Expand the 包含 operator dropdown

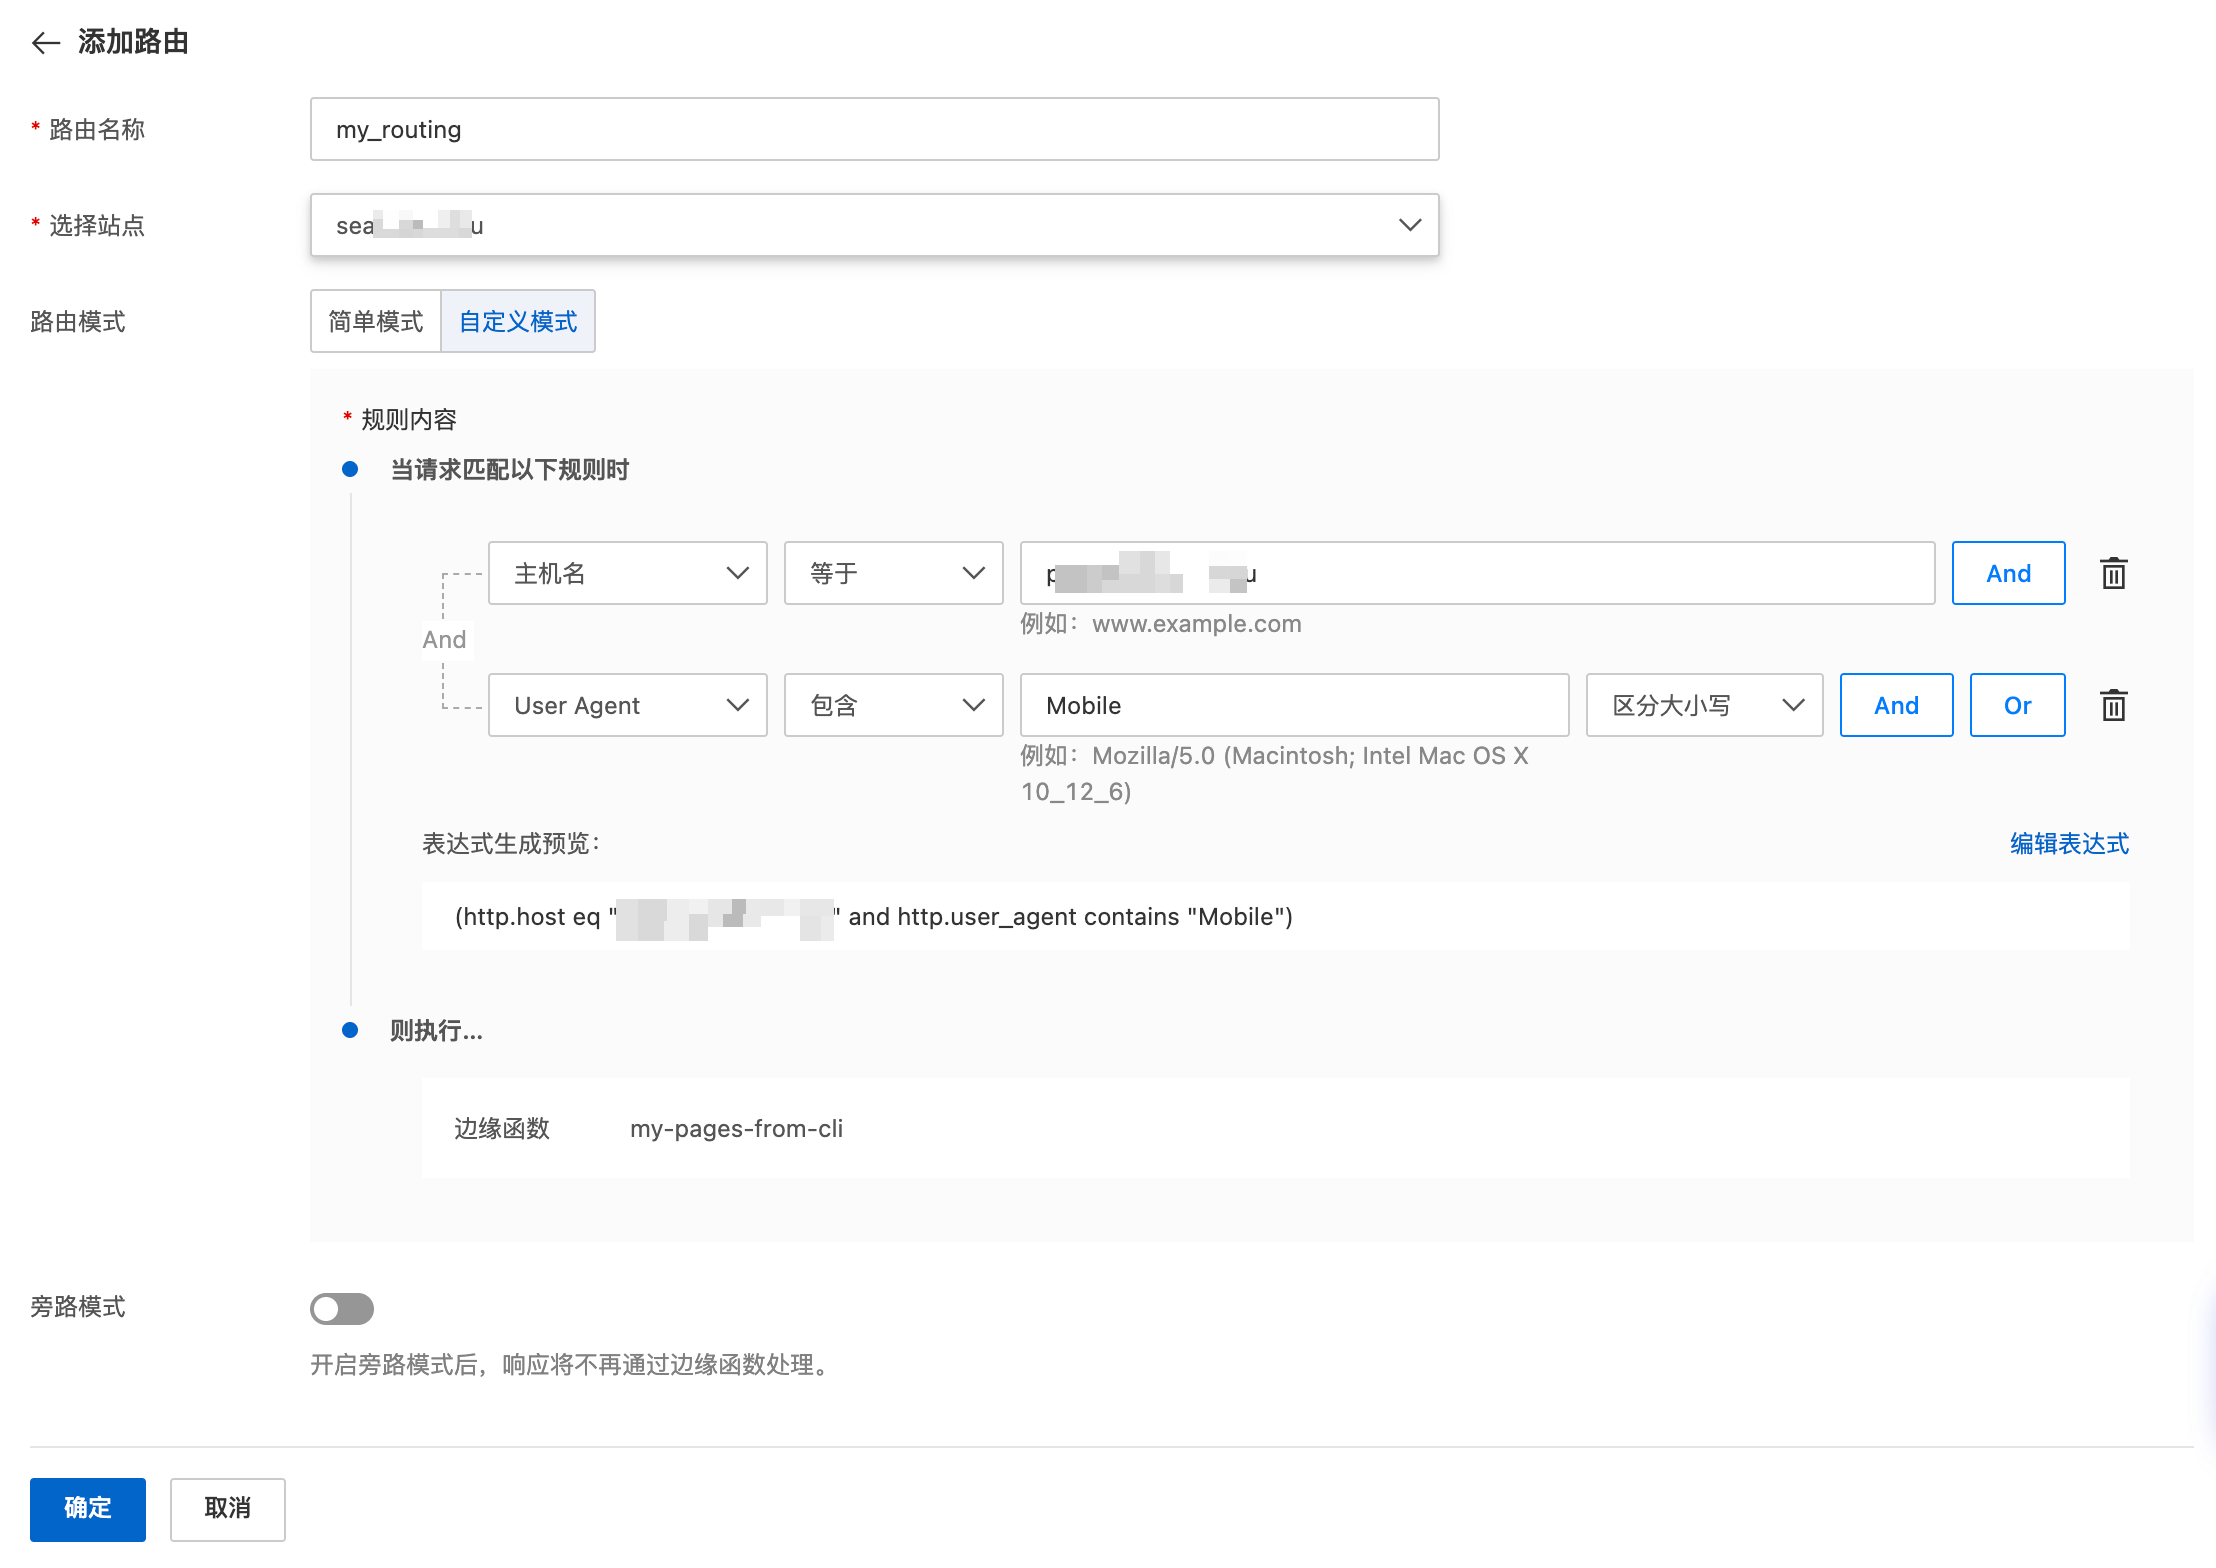[x=893, y=706]
